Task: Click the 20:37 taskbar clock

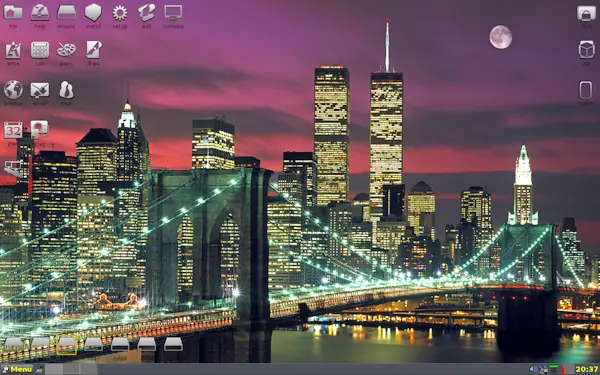Action: [587, 369]
